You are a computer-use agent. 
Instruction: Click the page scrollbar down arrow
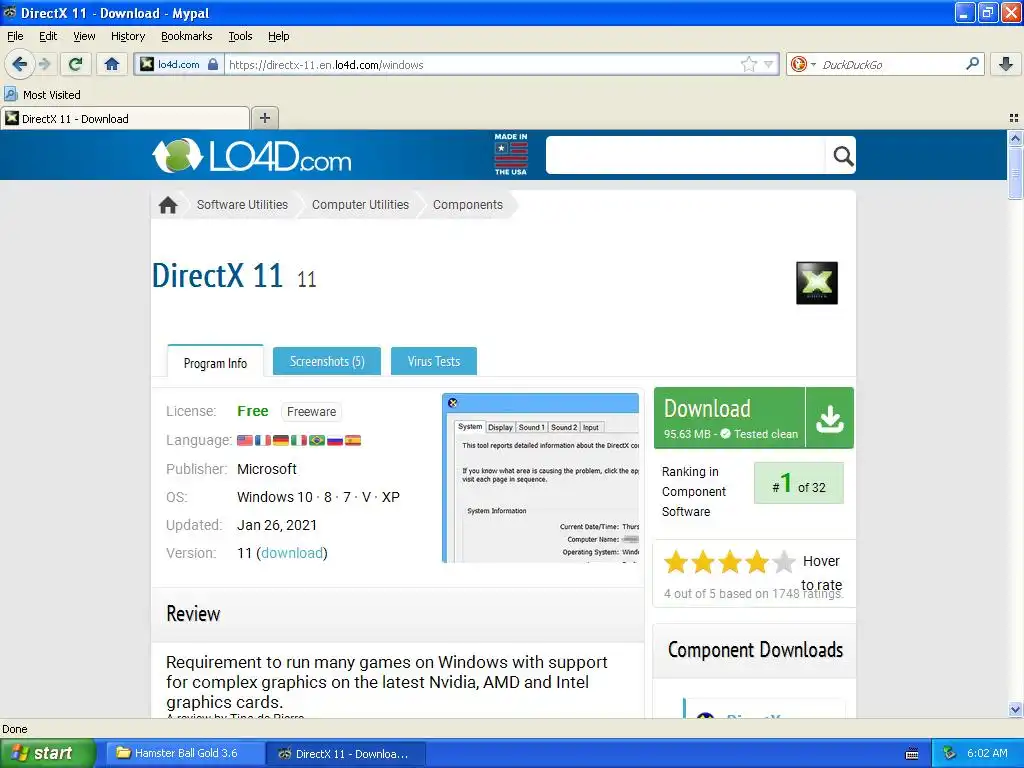[1015, 709]
